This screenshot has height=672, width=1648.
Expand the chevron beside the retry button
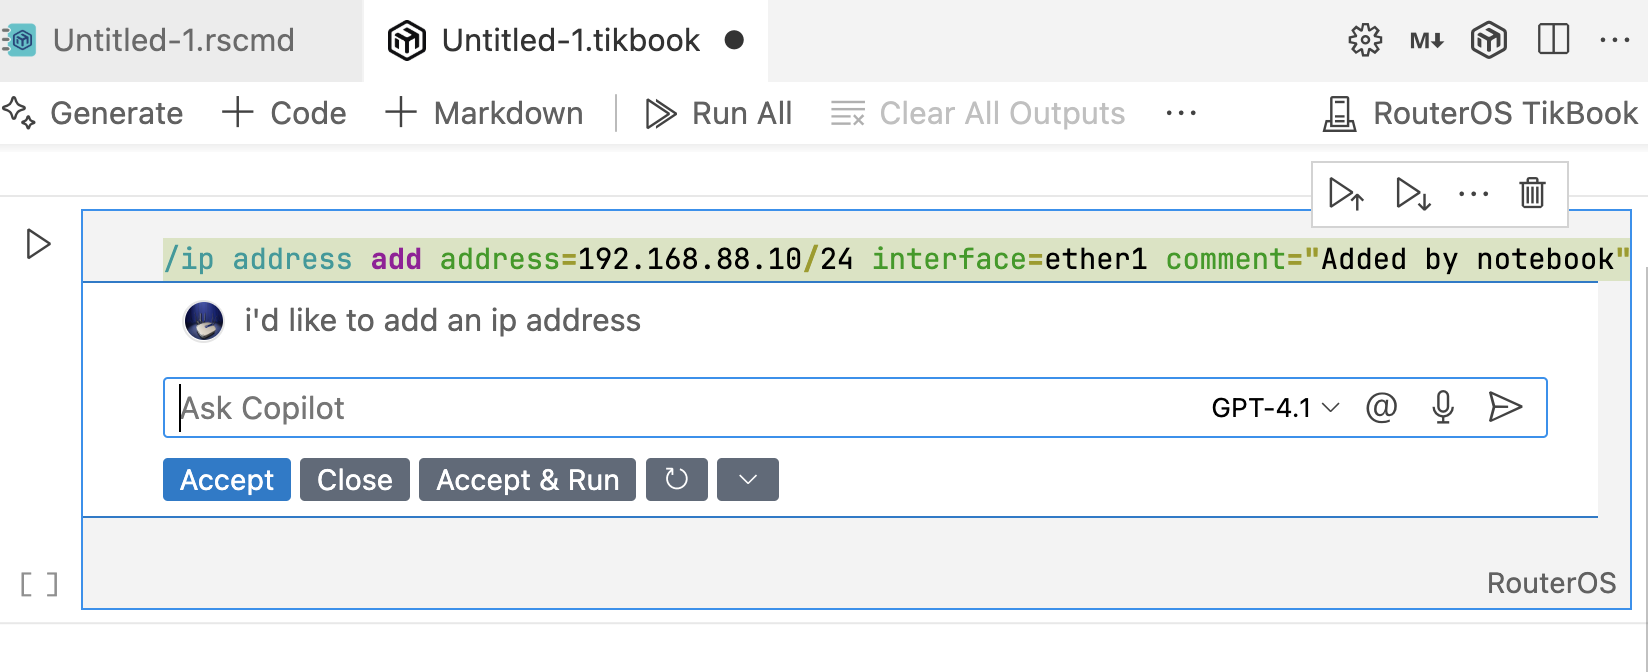pos(747,479)
